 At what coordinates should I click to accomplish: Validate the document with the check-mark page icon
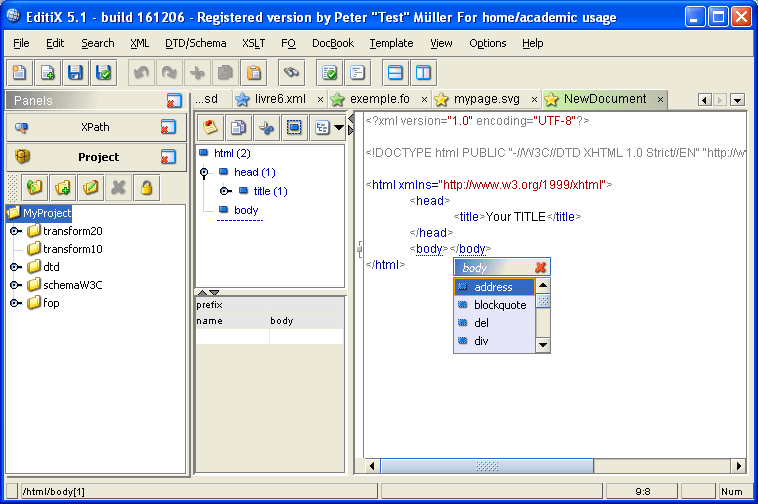click(330, 73)
